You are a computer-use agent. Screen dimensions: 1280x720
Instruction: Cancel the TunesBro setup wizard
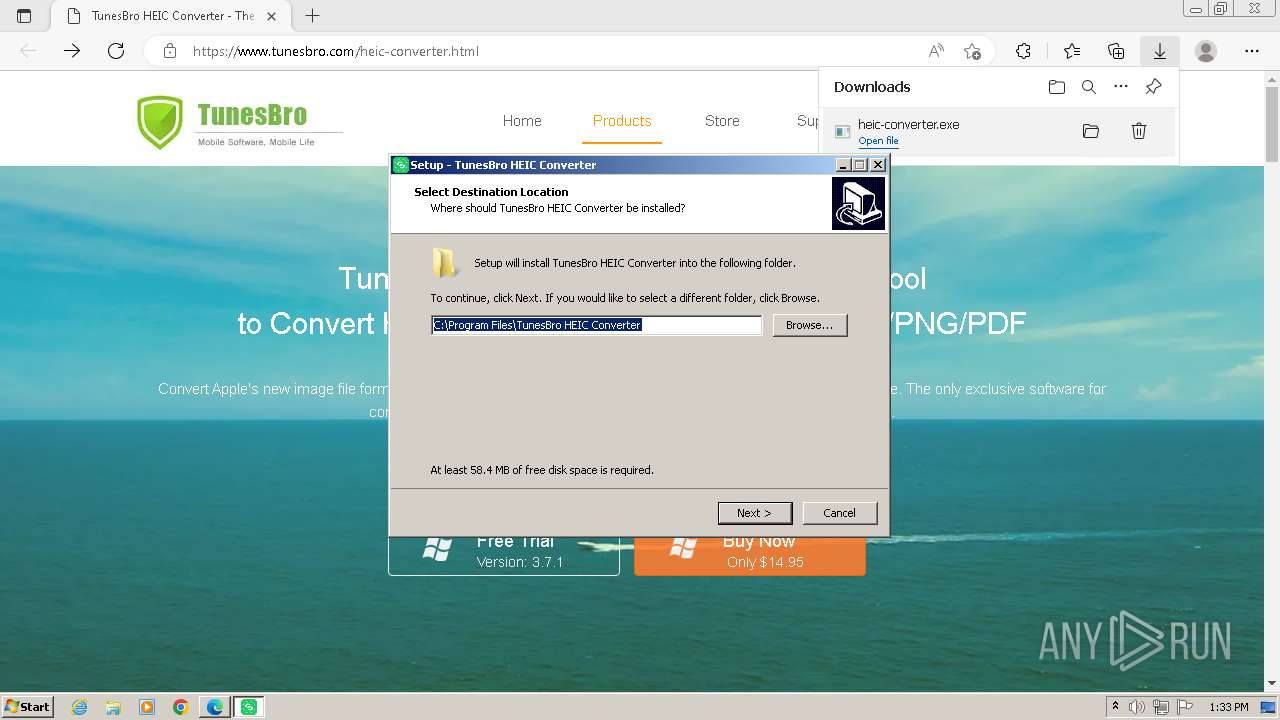[x=840, y=513]
